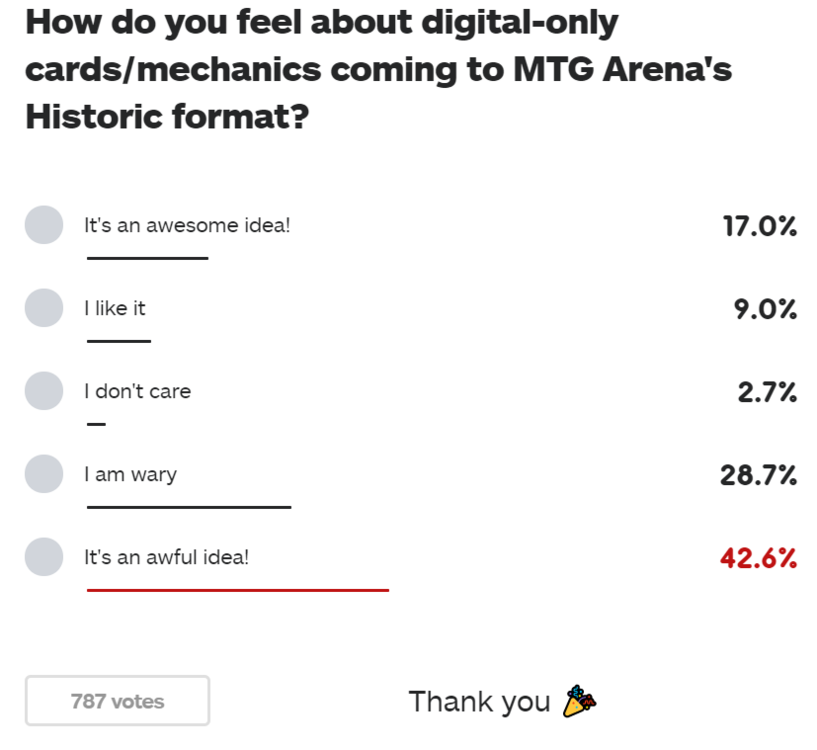The height and width of the screenshot is (750, 817).
Task: Click the short bar under "I like it"
Action: point(118,341)
